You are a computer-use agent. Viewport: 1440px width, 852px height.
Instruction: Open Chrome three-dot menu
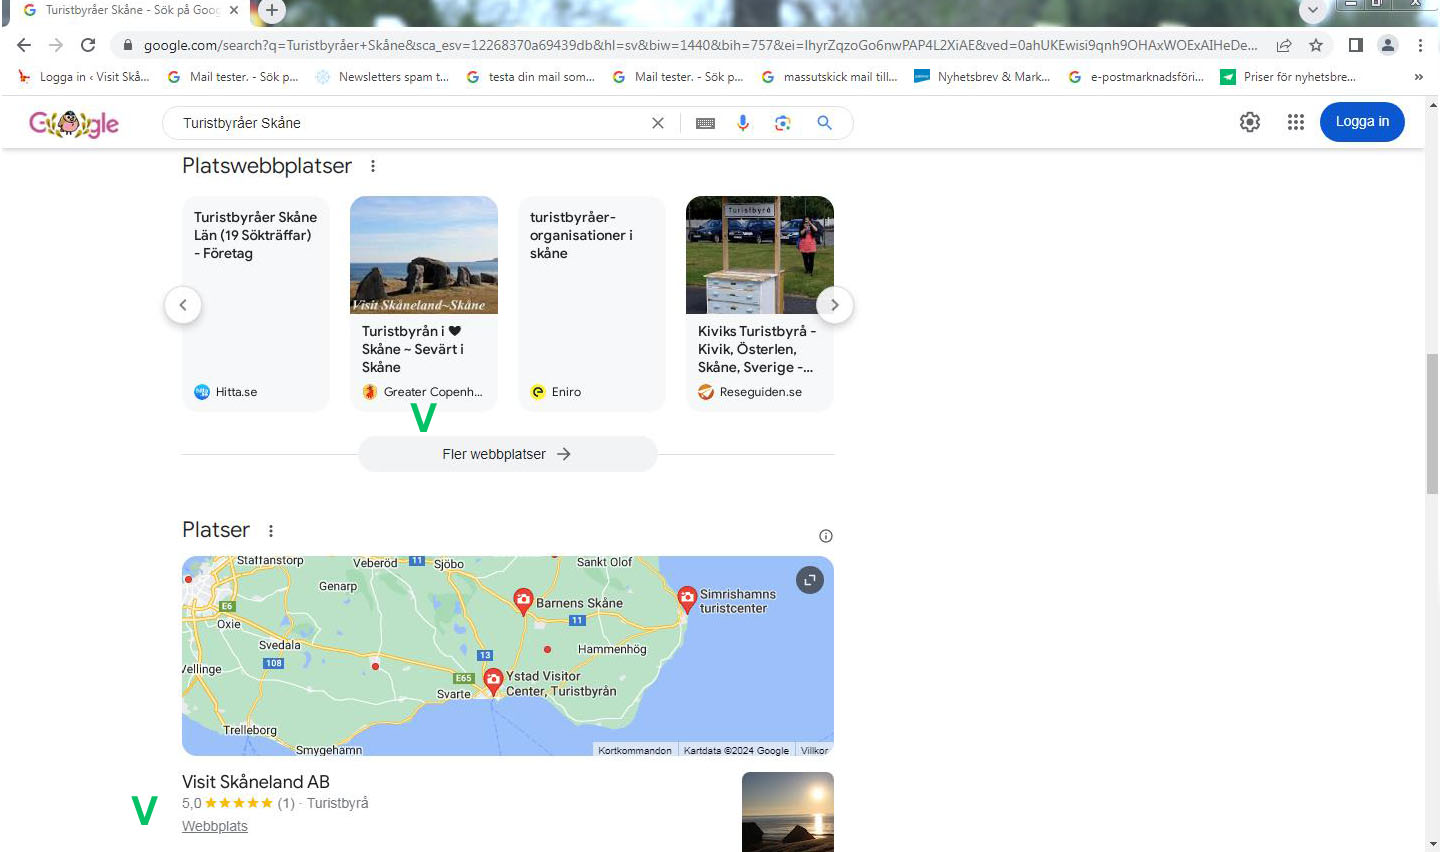click(x=1420, y=45)
